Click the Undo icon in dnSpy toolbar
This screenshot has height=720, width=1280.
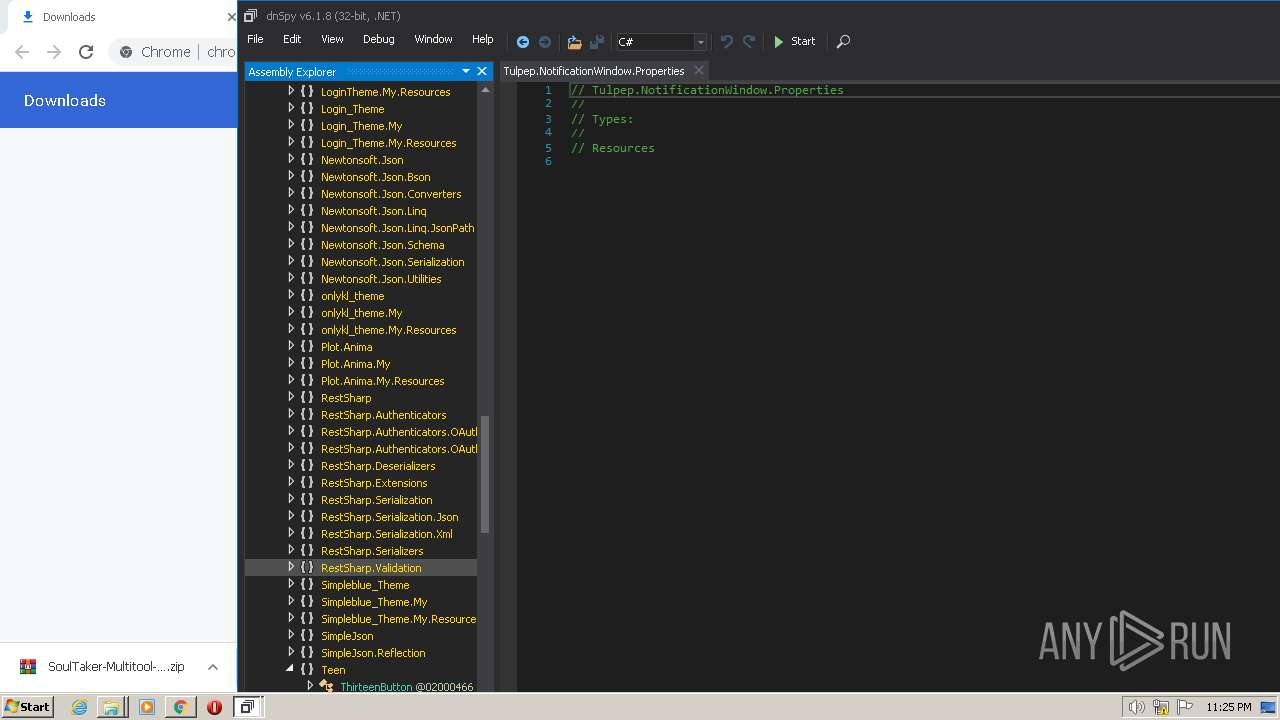click(x=727, y=41)
